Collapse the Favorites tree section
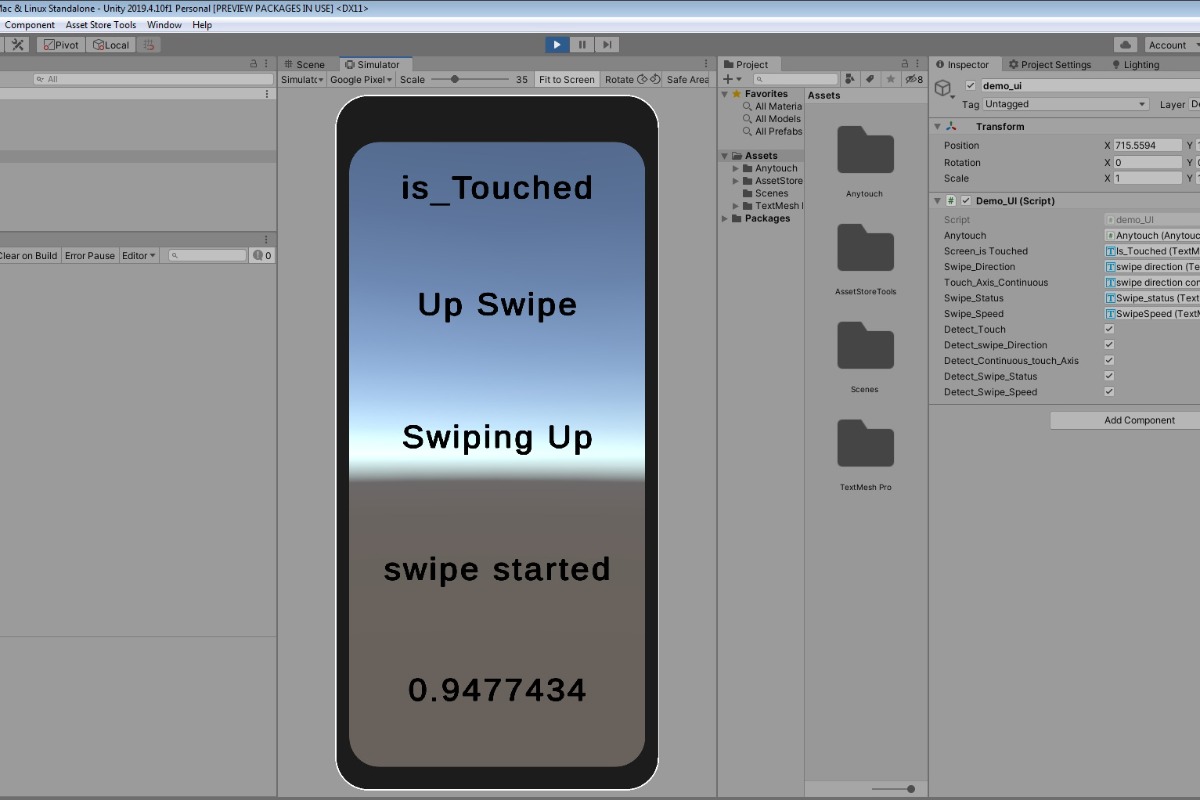 pyautogui.click(x=725, y=94)
